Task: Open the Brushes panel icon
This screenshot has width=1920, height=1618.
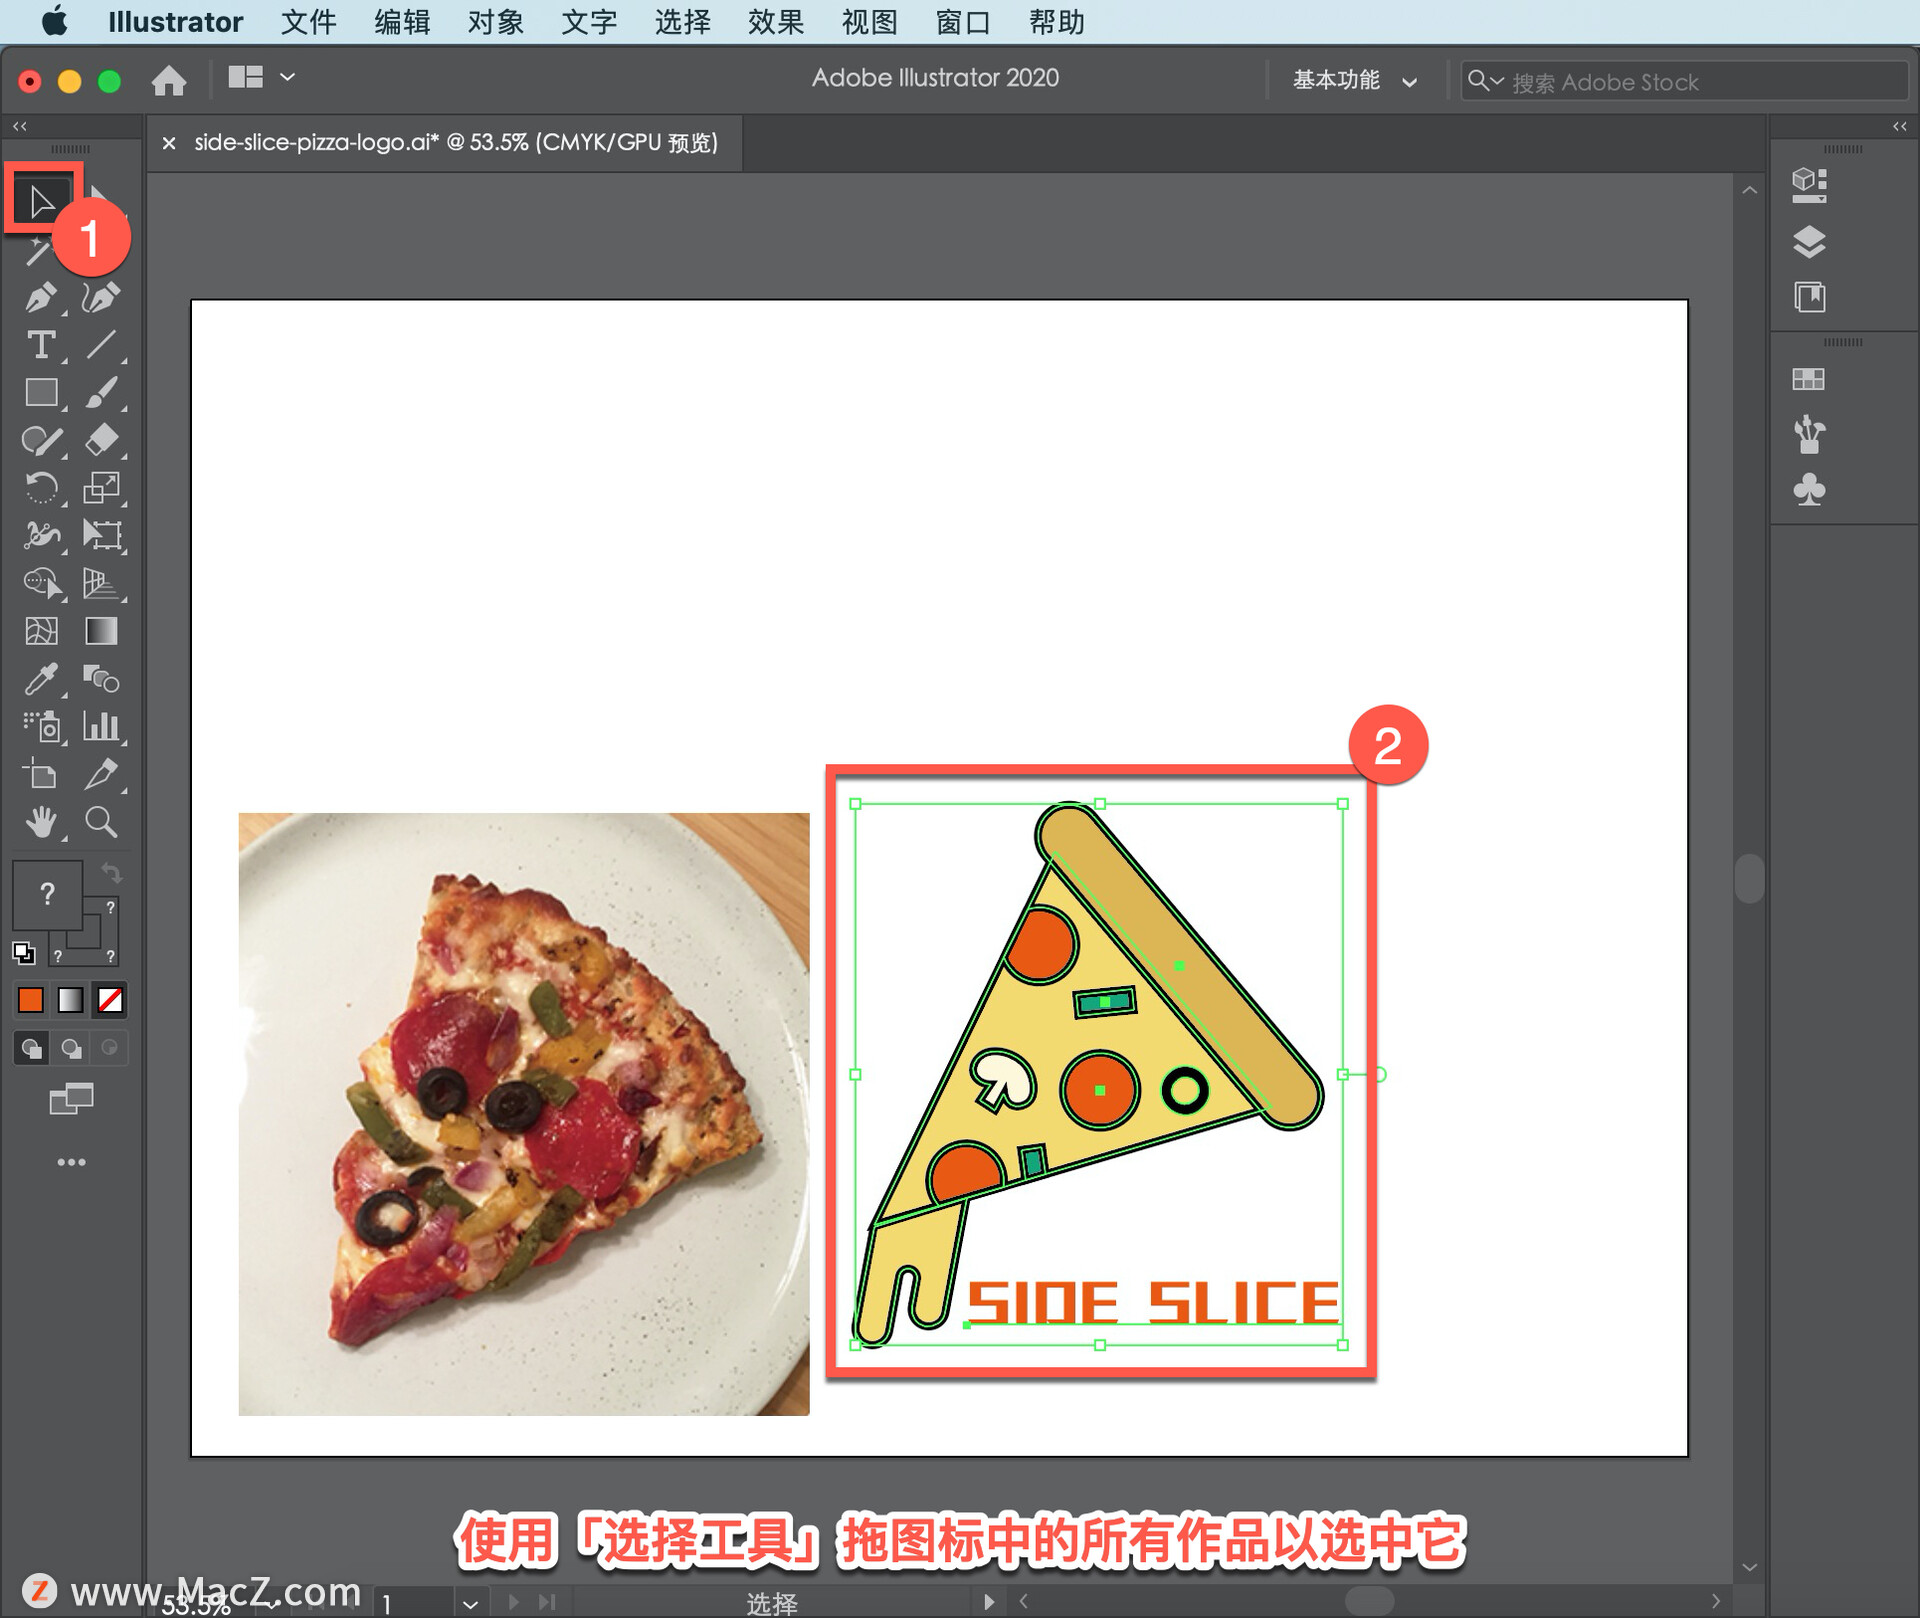Action: point(1809,434)
